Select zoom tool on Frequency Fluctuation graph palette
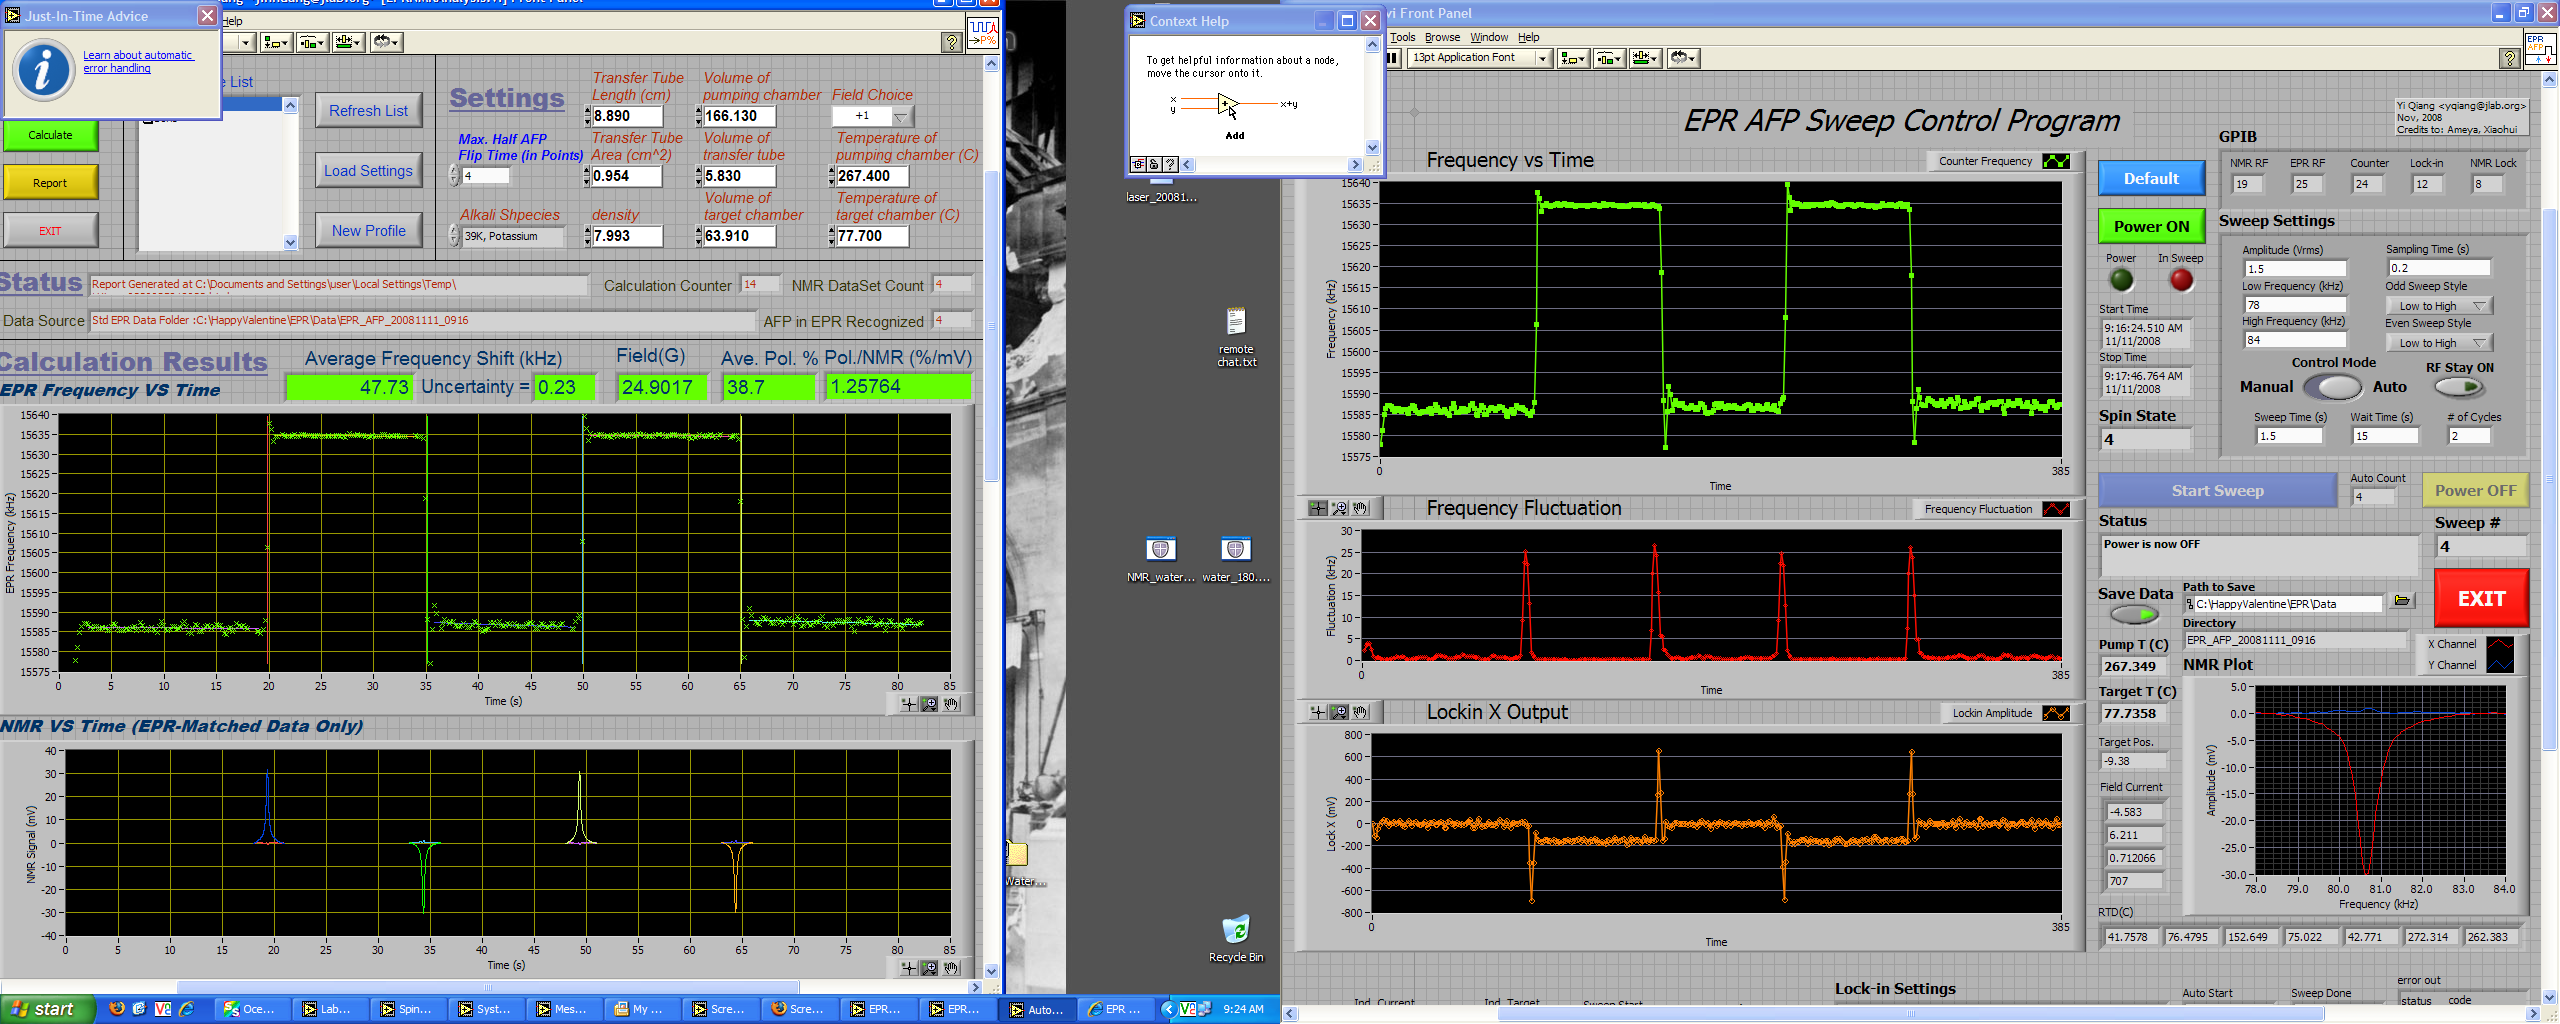Viewport: 2560px width, 1024px height. click(1339, 508)
